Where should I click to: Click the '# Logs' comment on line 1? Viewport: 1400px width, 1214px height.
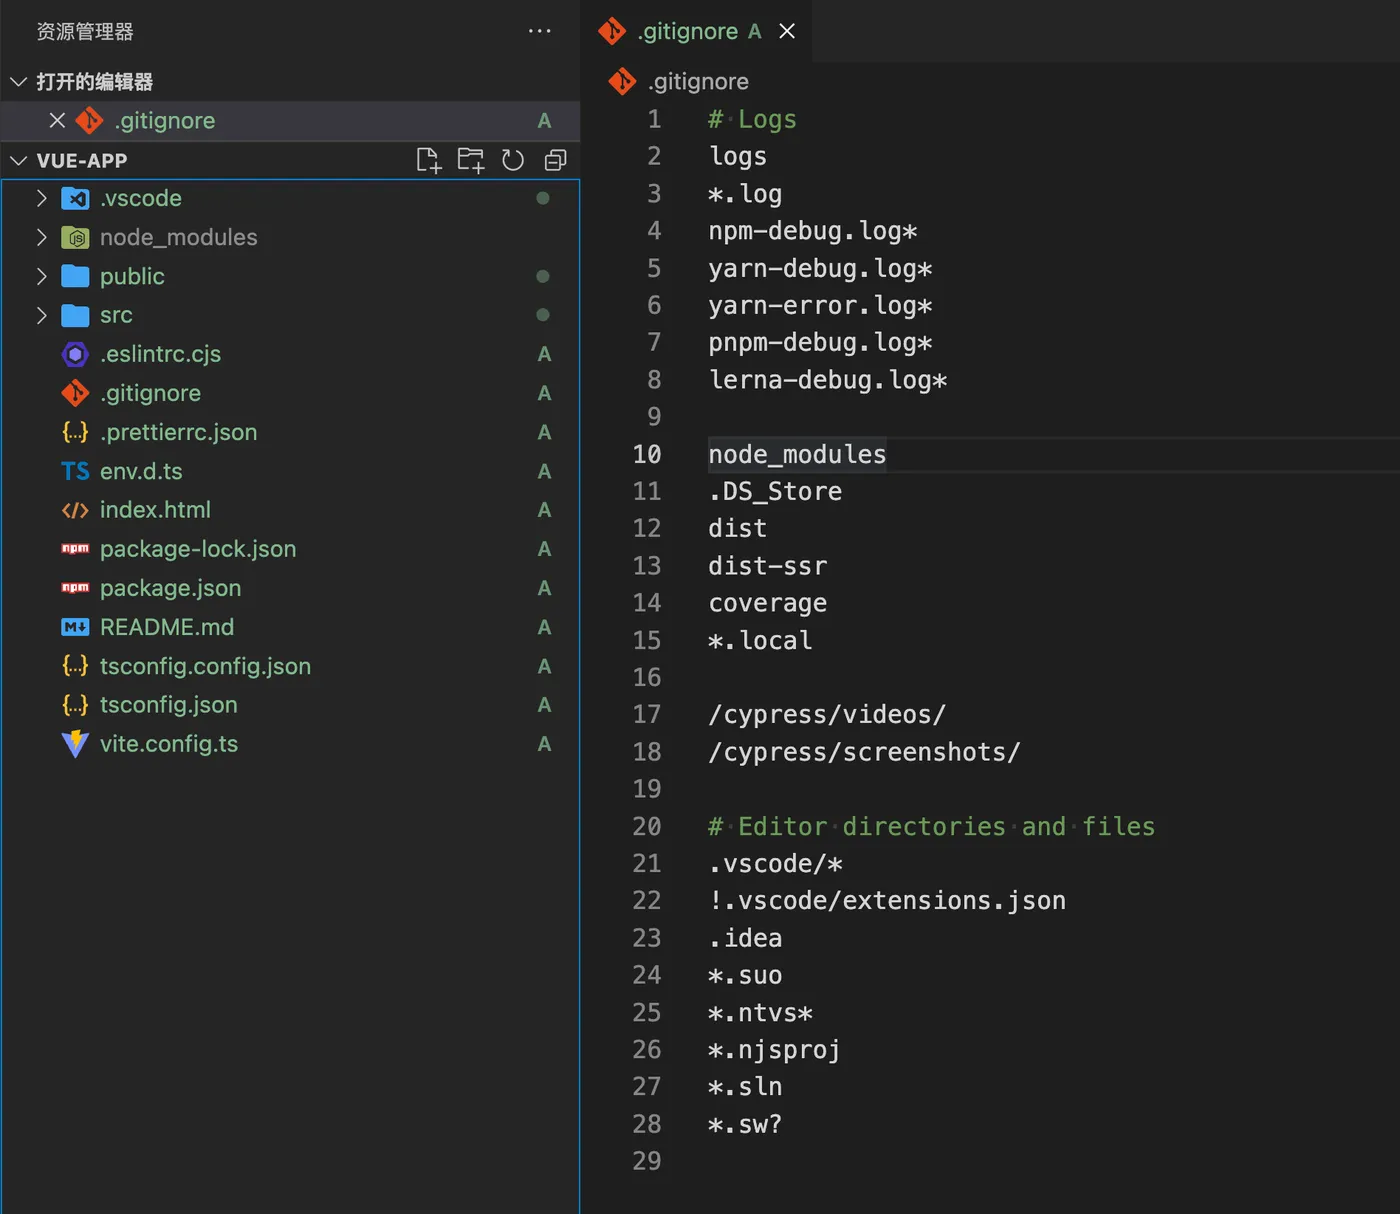point(752,119)
